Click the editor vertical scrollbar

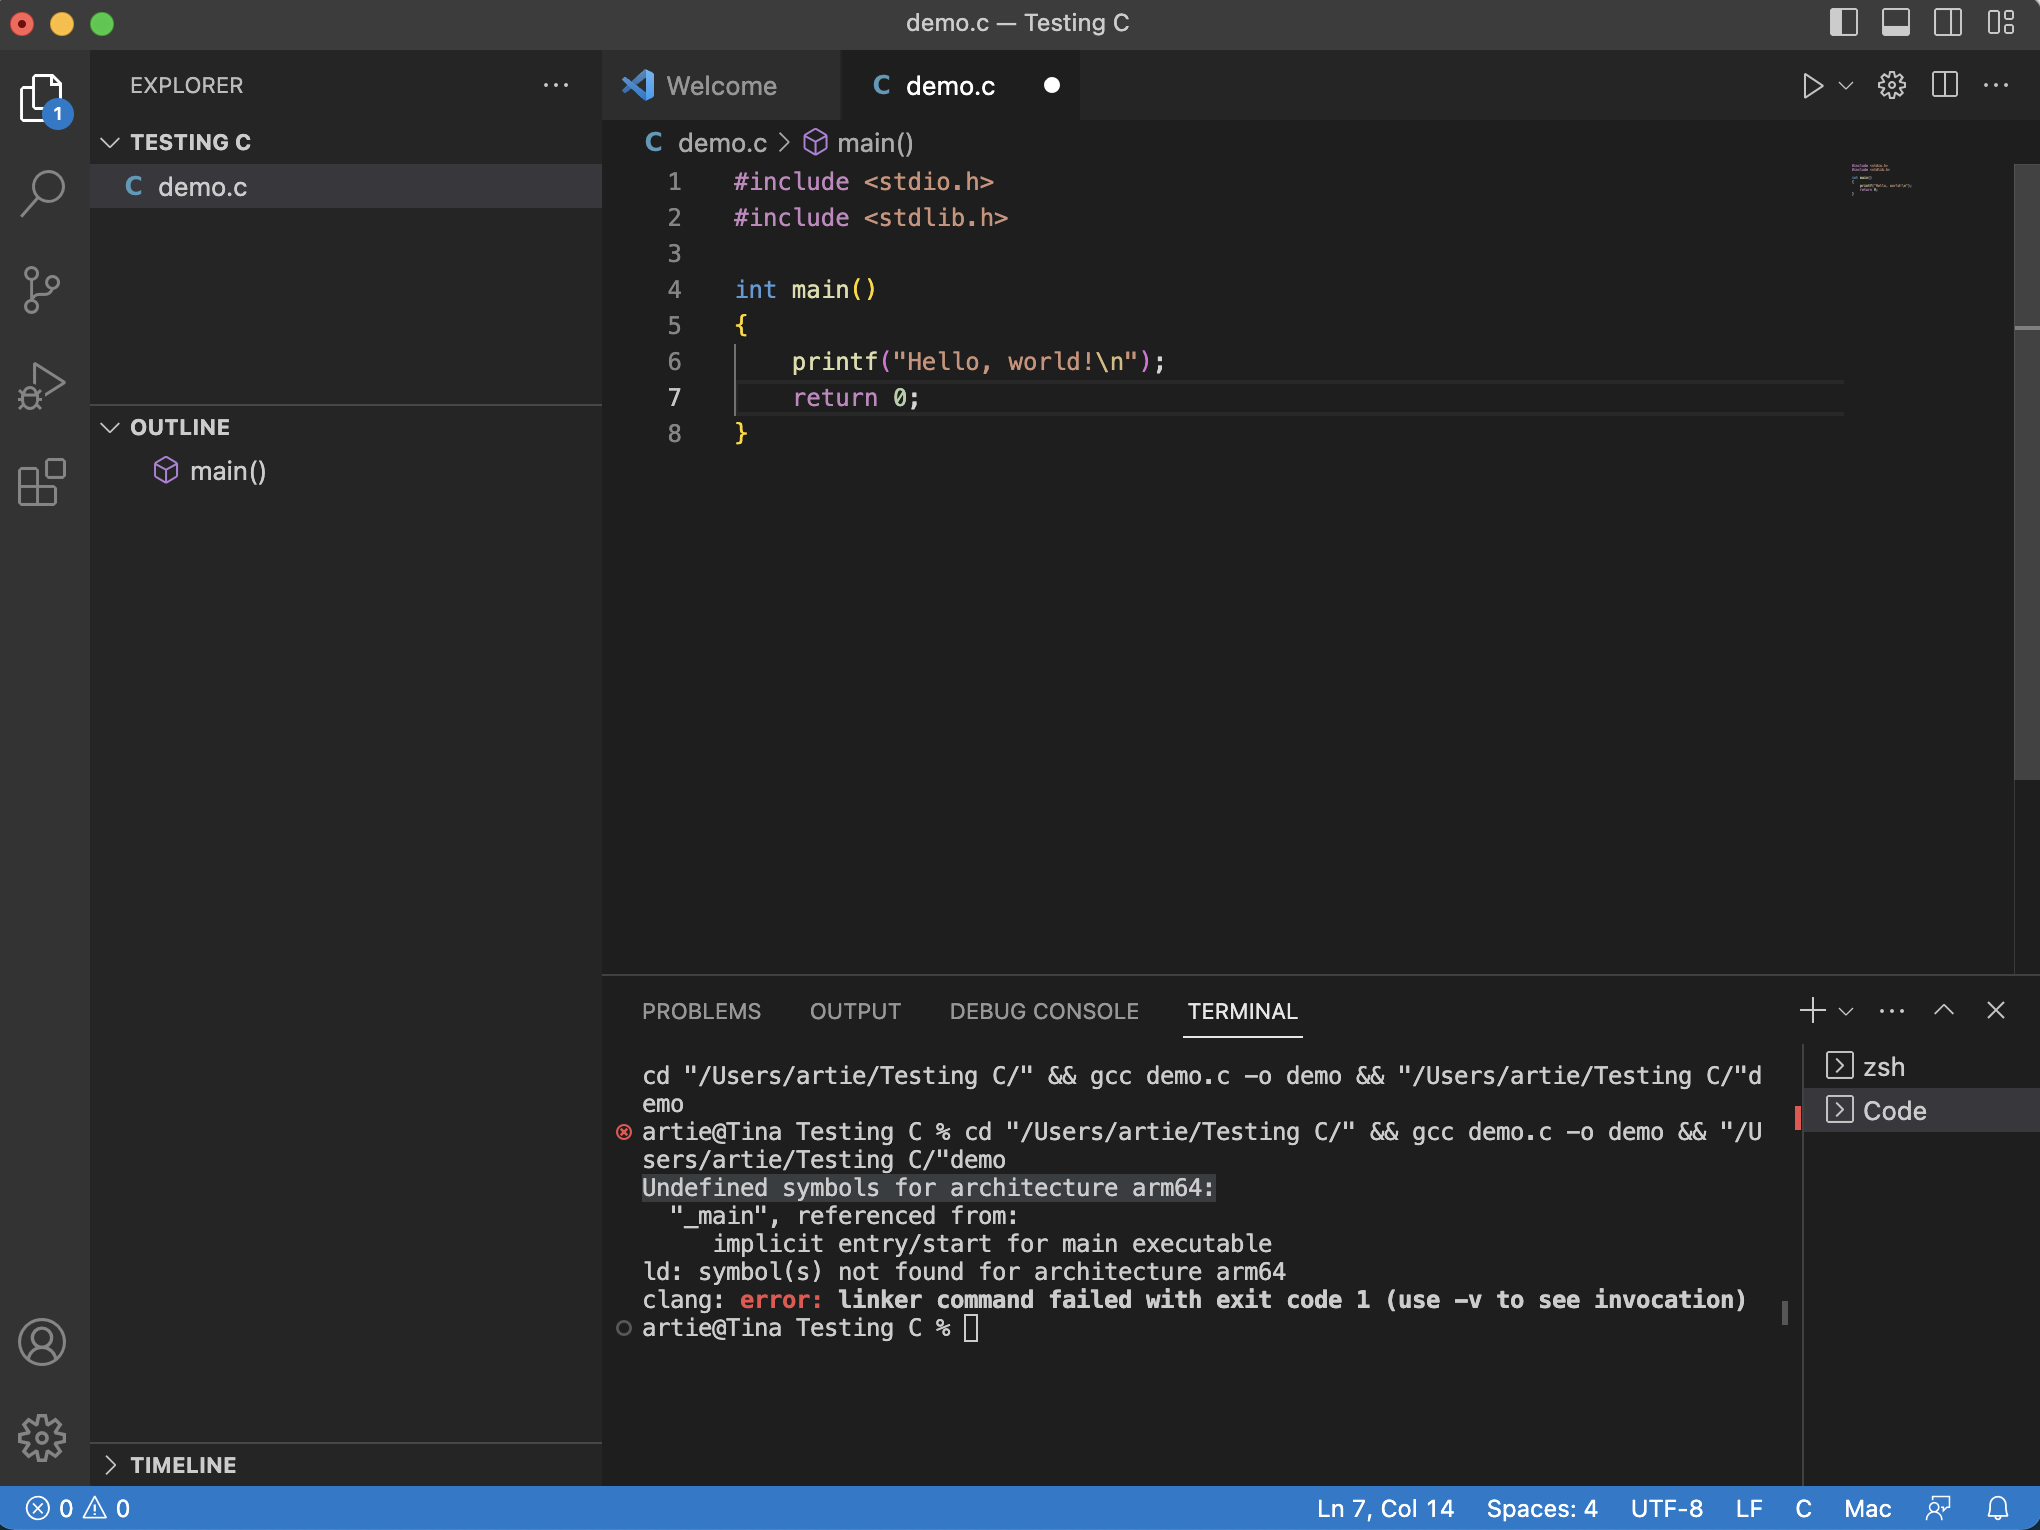click(2026, 470)
